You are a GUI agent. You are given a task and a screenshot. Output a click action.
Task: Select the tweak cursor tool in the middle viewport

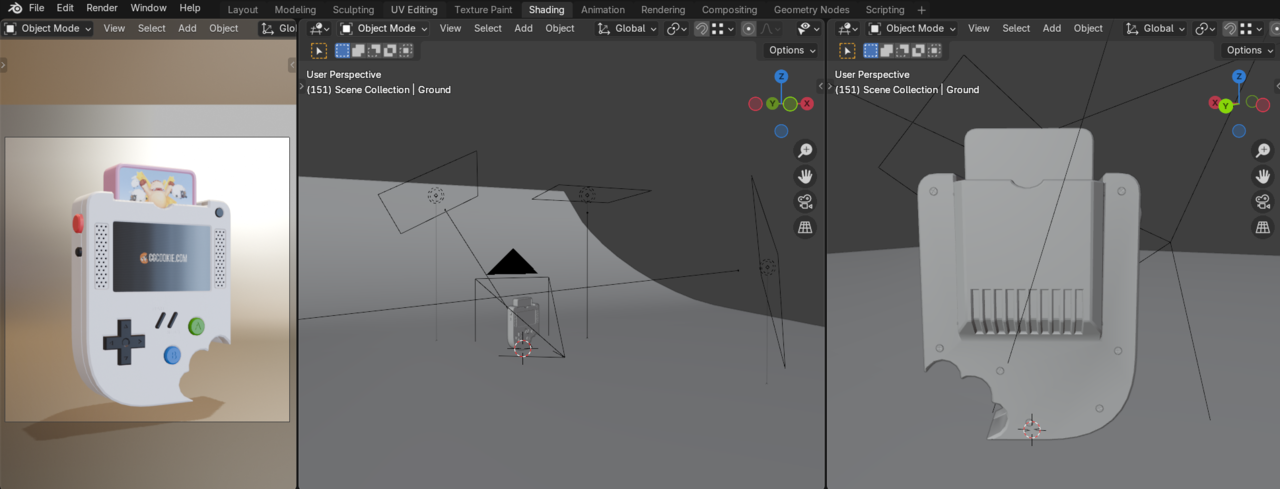pos(319,51)
